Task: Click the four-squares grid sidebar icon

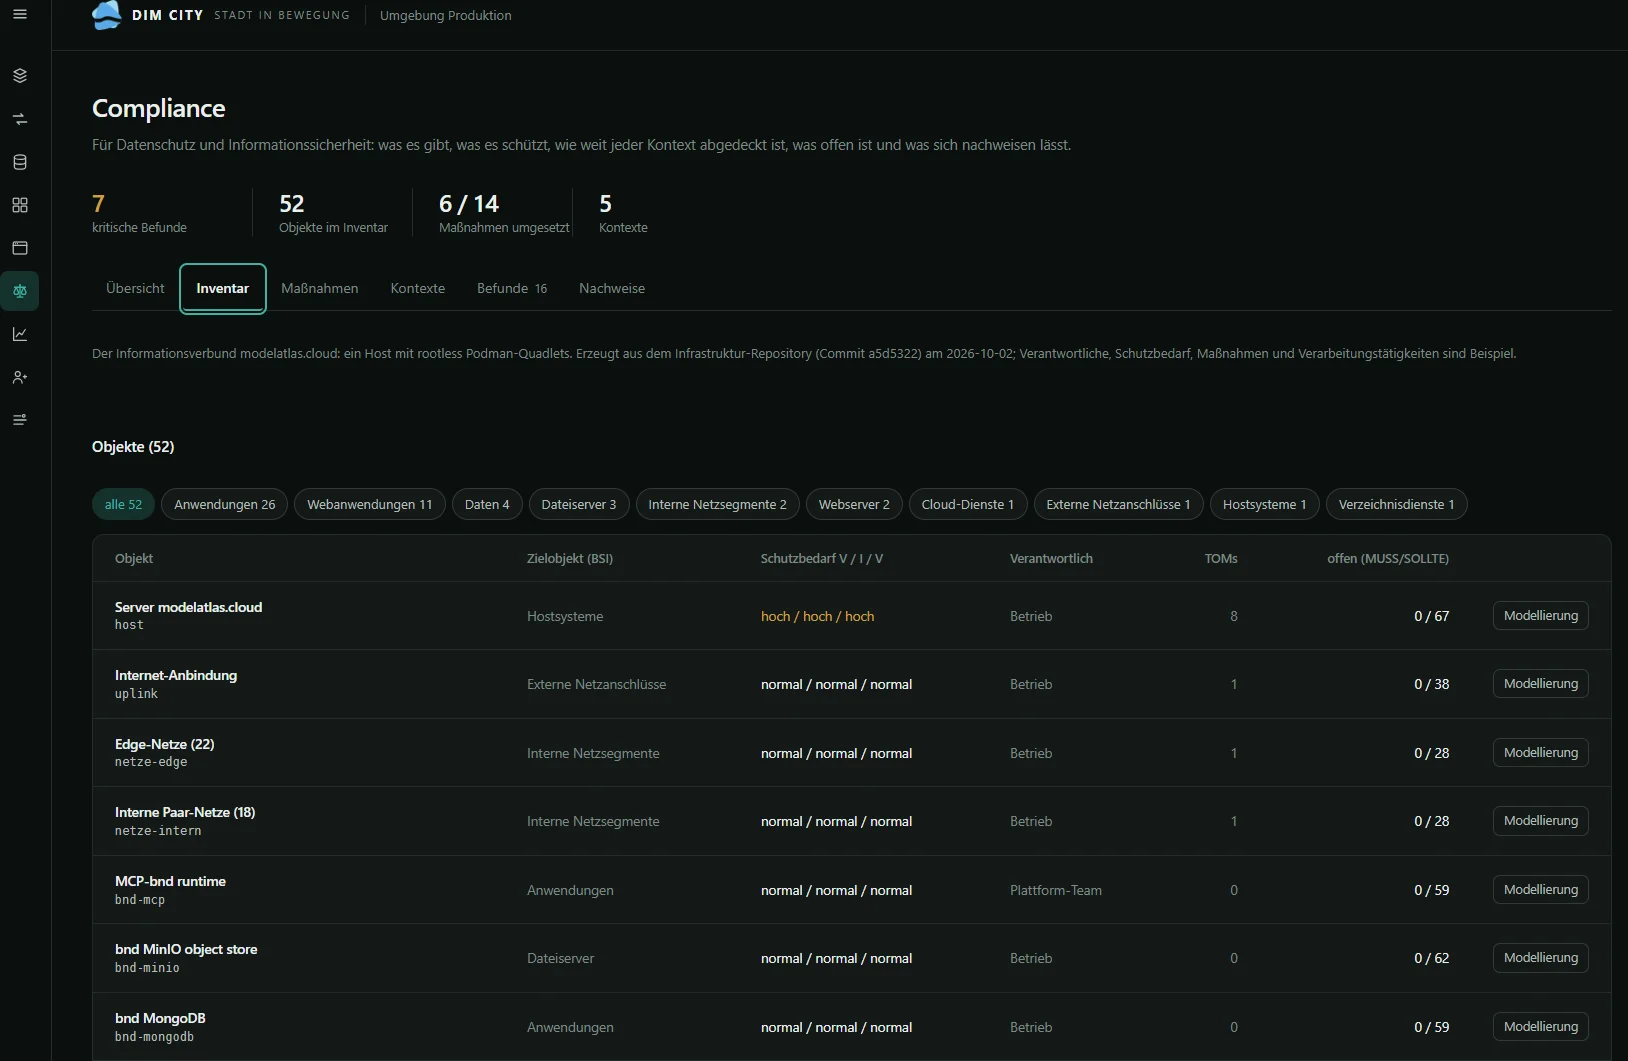Action: [x=19, y=205]
